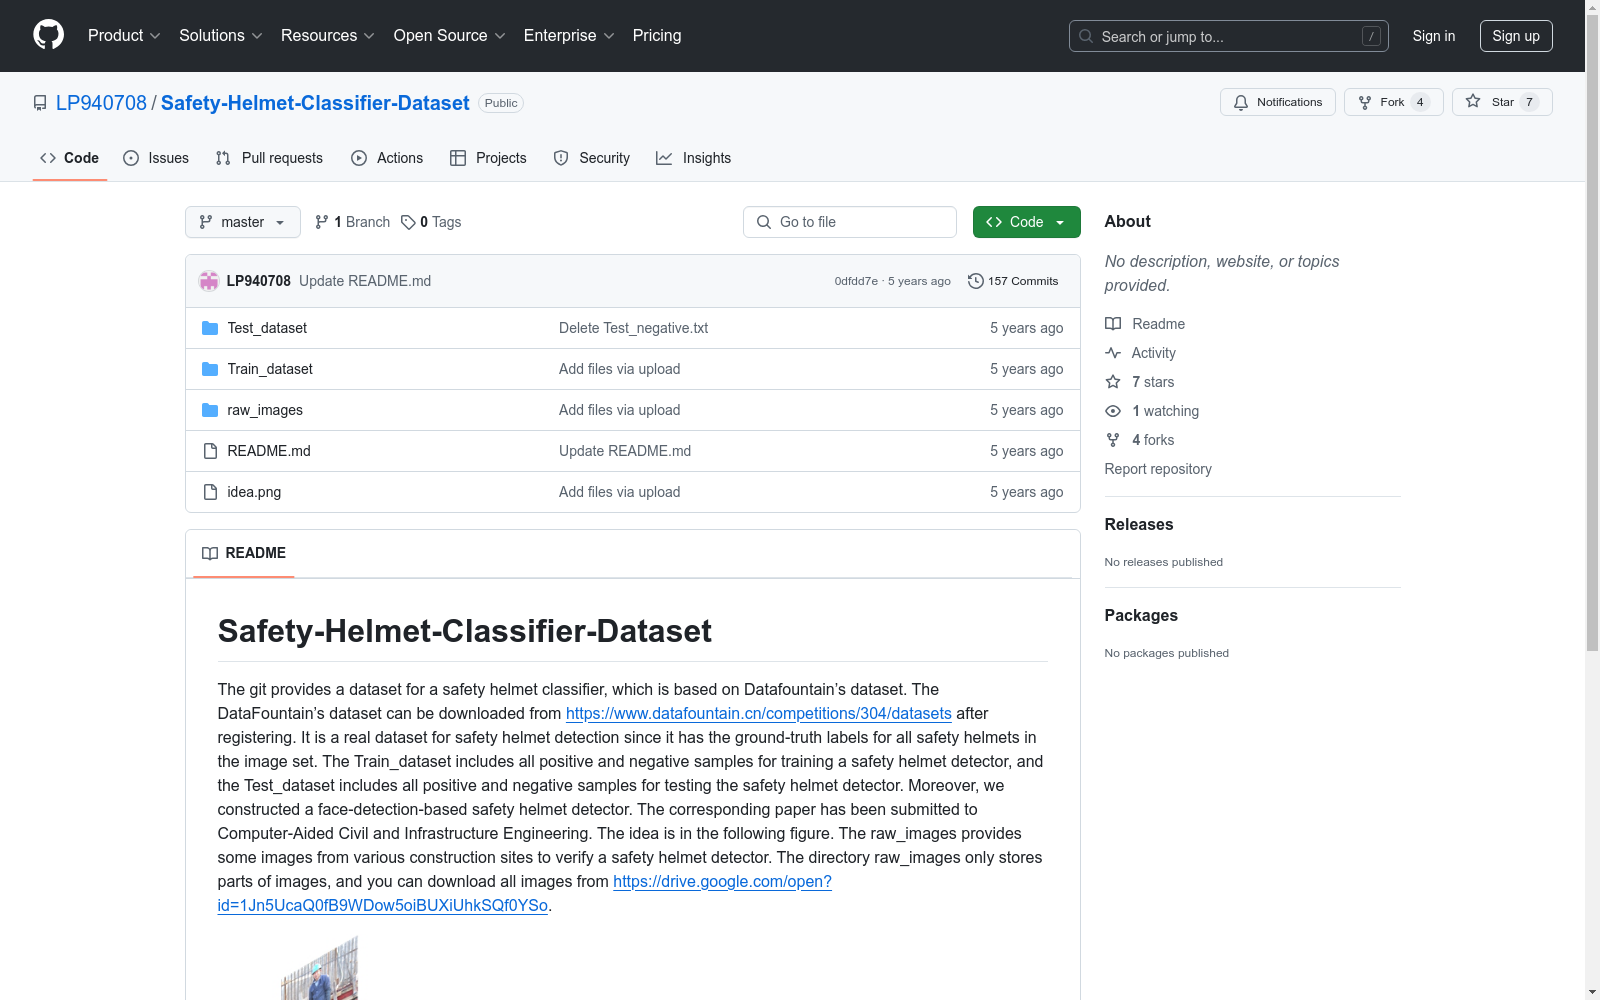View the 4 forks link
Screen dimensions: 1600x1000
[1140, 440]
